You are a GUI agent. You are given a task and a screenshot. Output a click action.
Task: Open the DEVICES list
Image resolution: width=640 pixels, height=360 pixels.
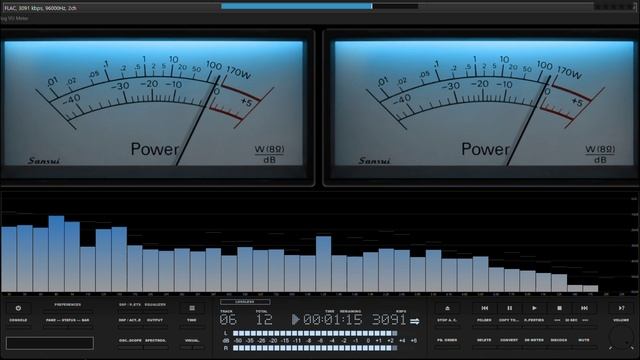559,340
